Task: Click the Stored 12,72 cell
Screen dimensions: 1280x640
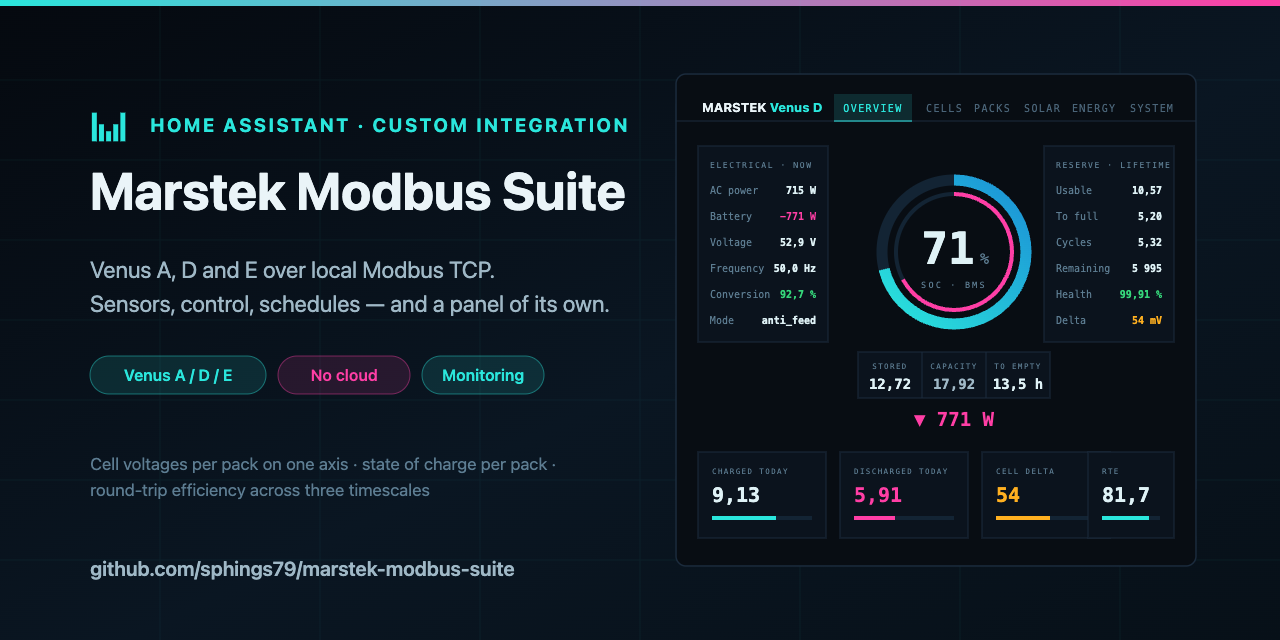Action: coord(890,375)
